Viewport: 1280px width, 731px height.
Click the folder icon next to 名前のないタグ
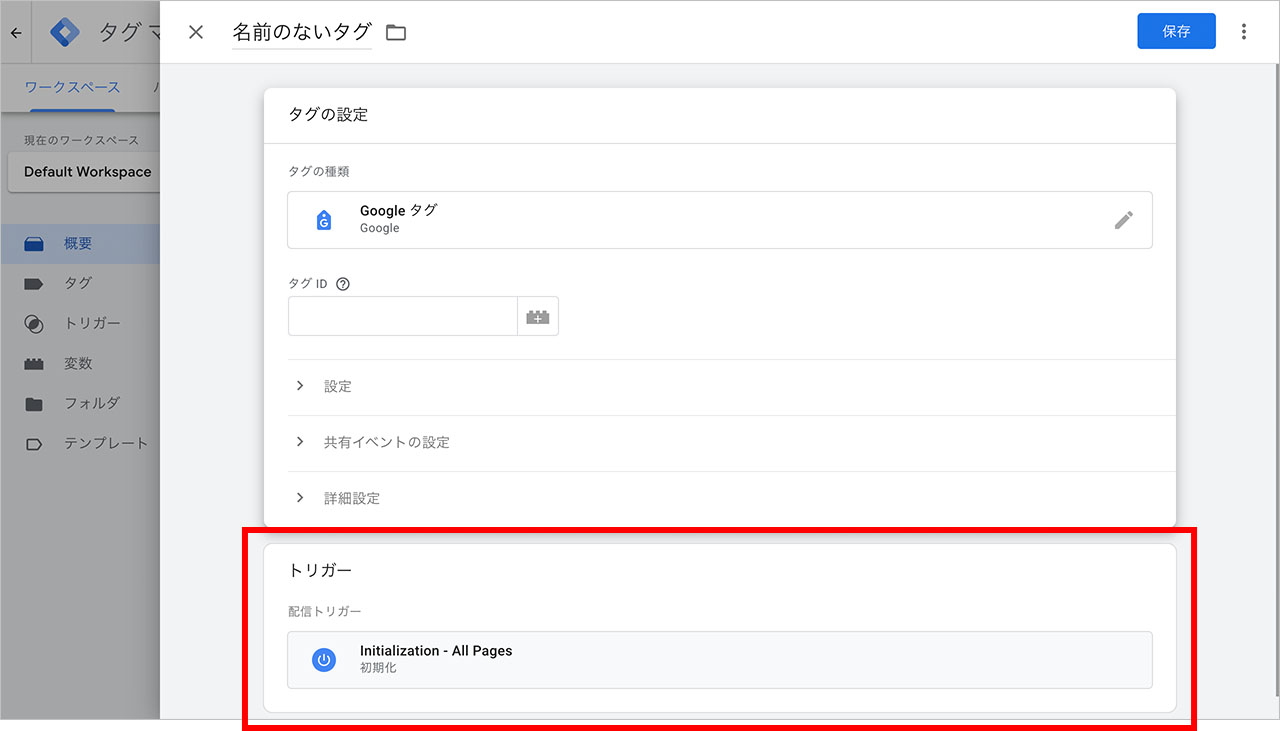point(396,31)
